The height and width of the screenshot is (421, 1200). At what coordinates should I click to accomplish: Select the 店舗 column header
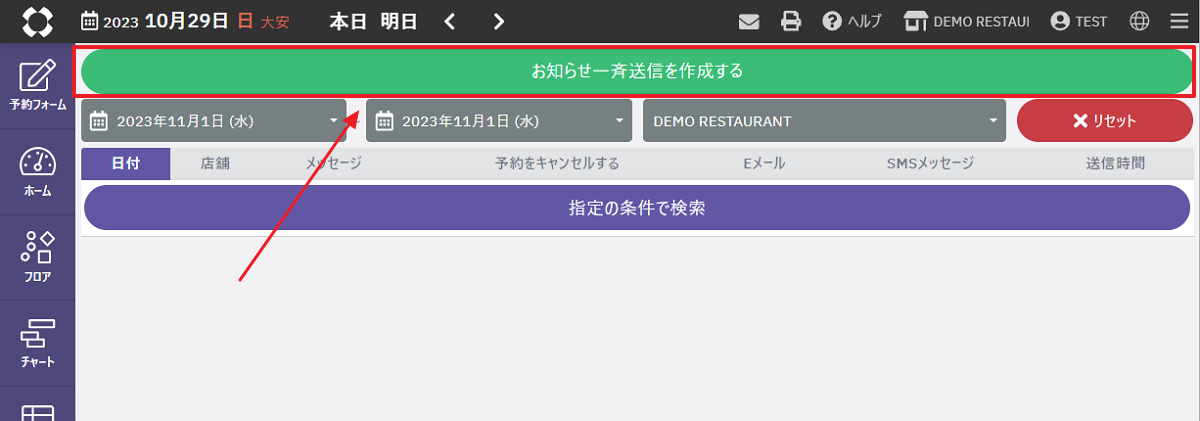coord(215,163)
